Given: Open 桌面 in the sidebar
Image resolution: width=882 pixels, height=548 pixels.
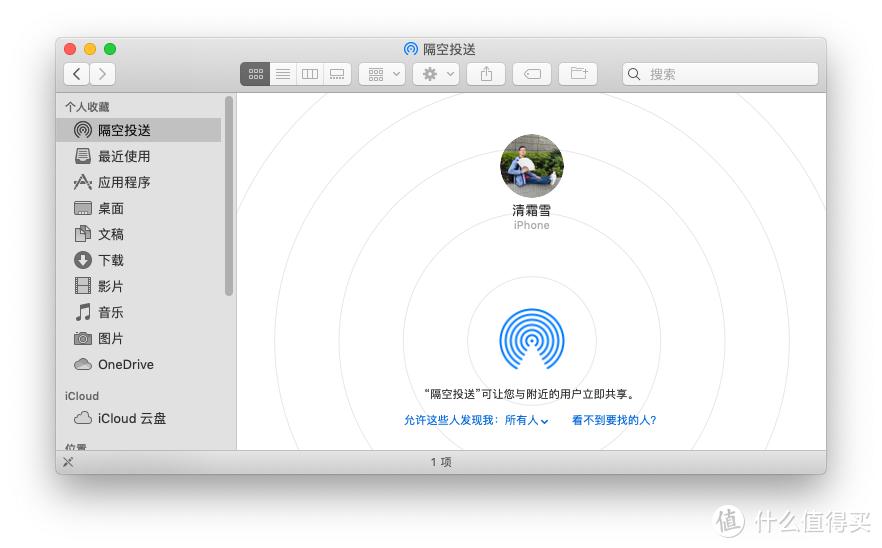Looking at the screenshot, I should (139, 208).
